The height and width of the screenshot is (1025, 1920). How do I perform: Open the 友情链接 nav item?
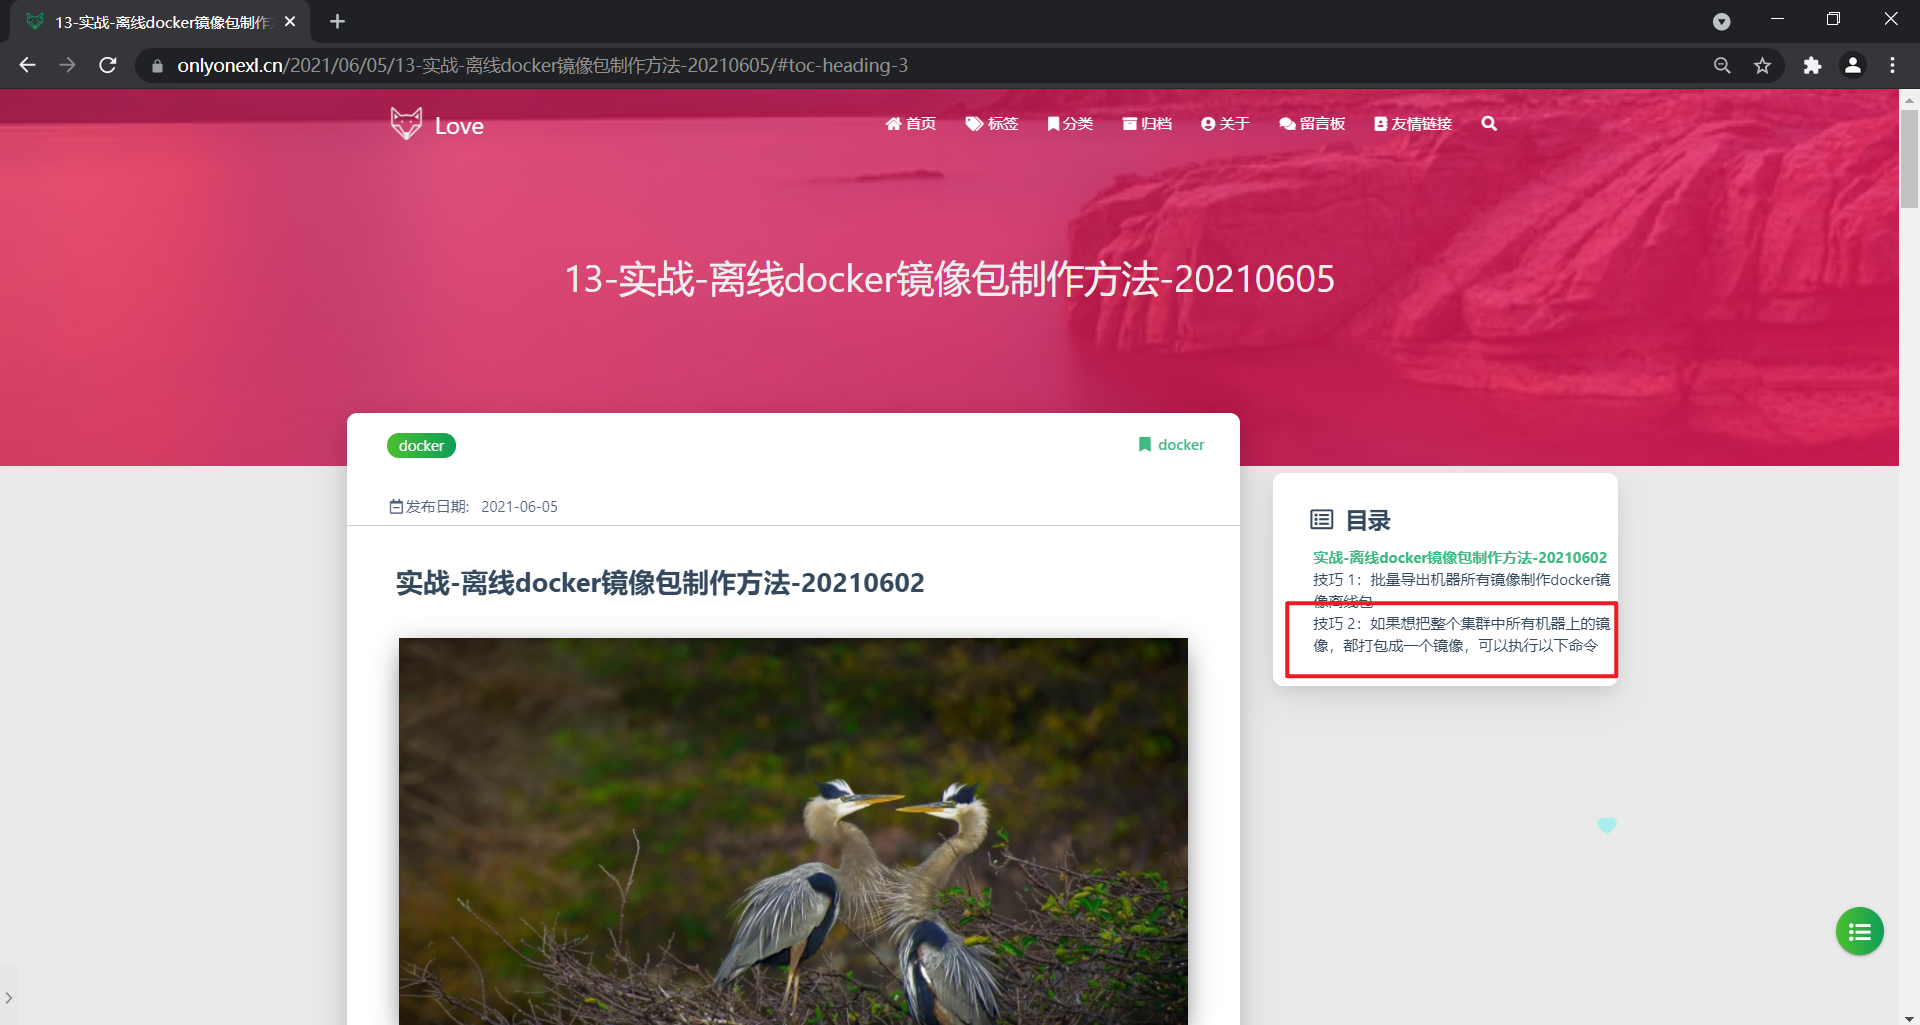click(x=1413, y=123)
